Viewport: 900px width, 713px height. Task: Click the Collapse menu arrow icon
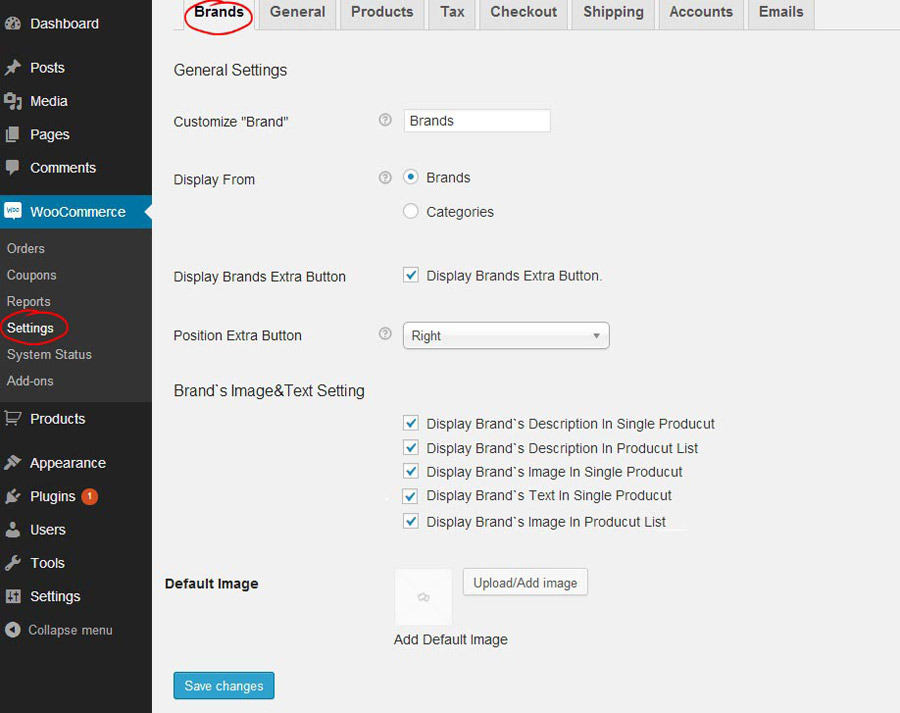pyautogui.click(x=13, y=630)
